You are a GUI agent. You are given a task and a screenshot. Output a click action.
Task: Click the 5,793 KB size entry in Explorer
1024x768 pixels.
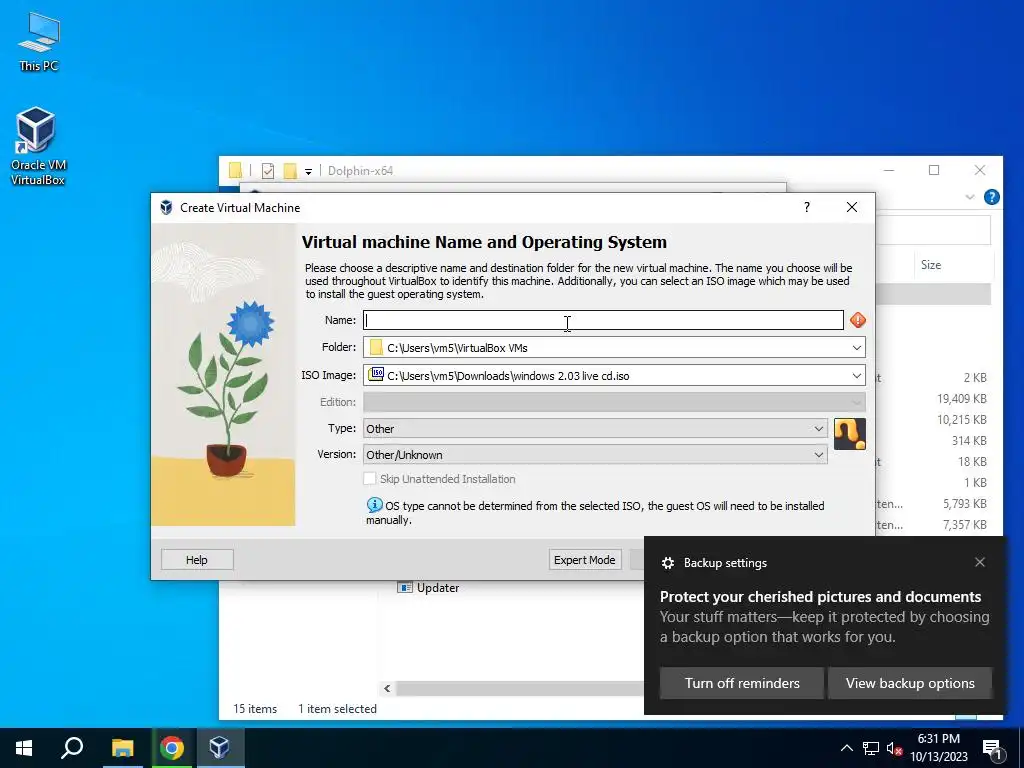(x=965, y=504)
